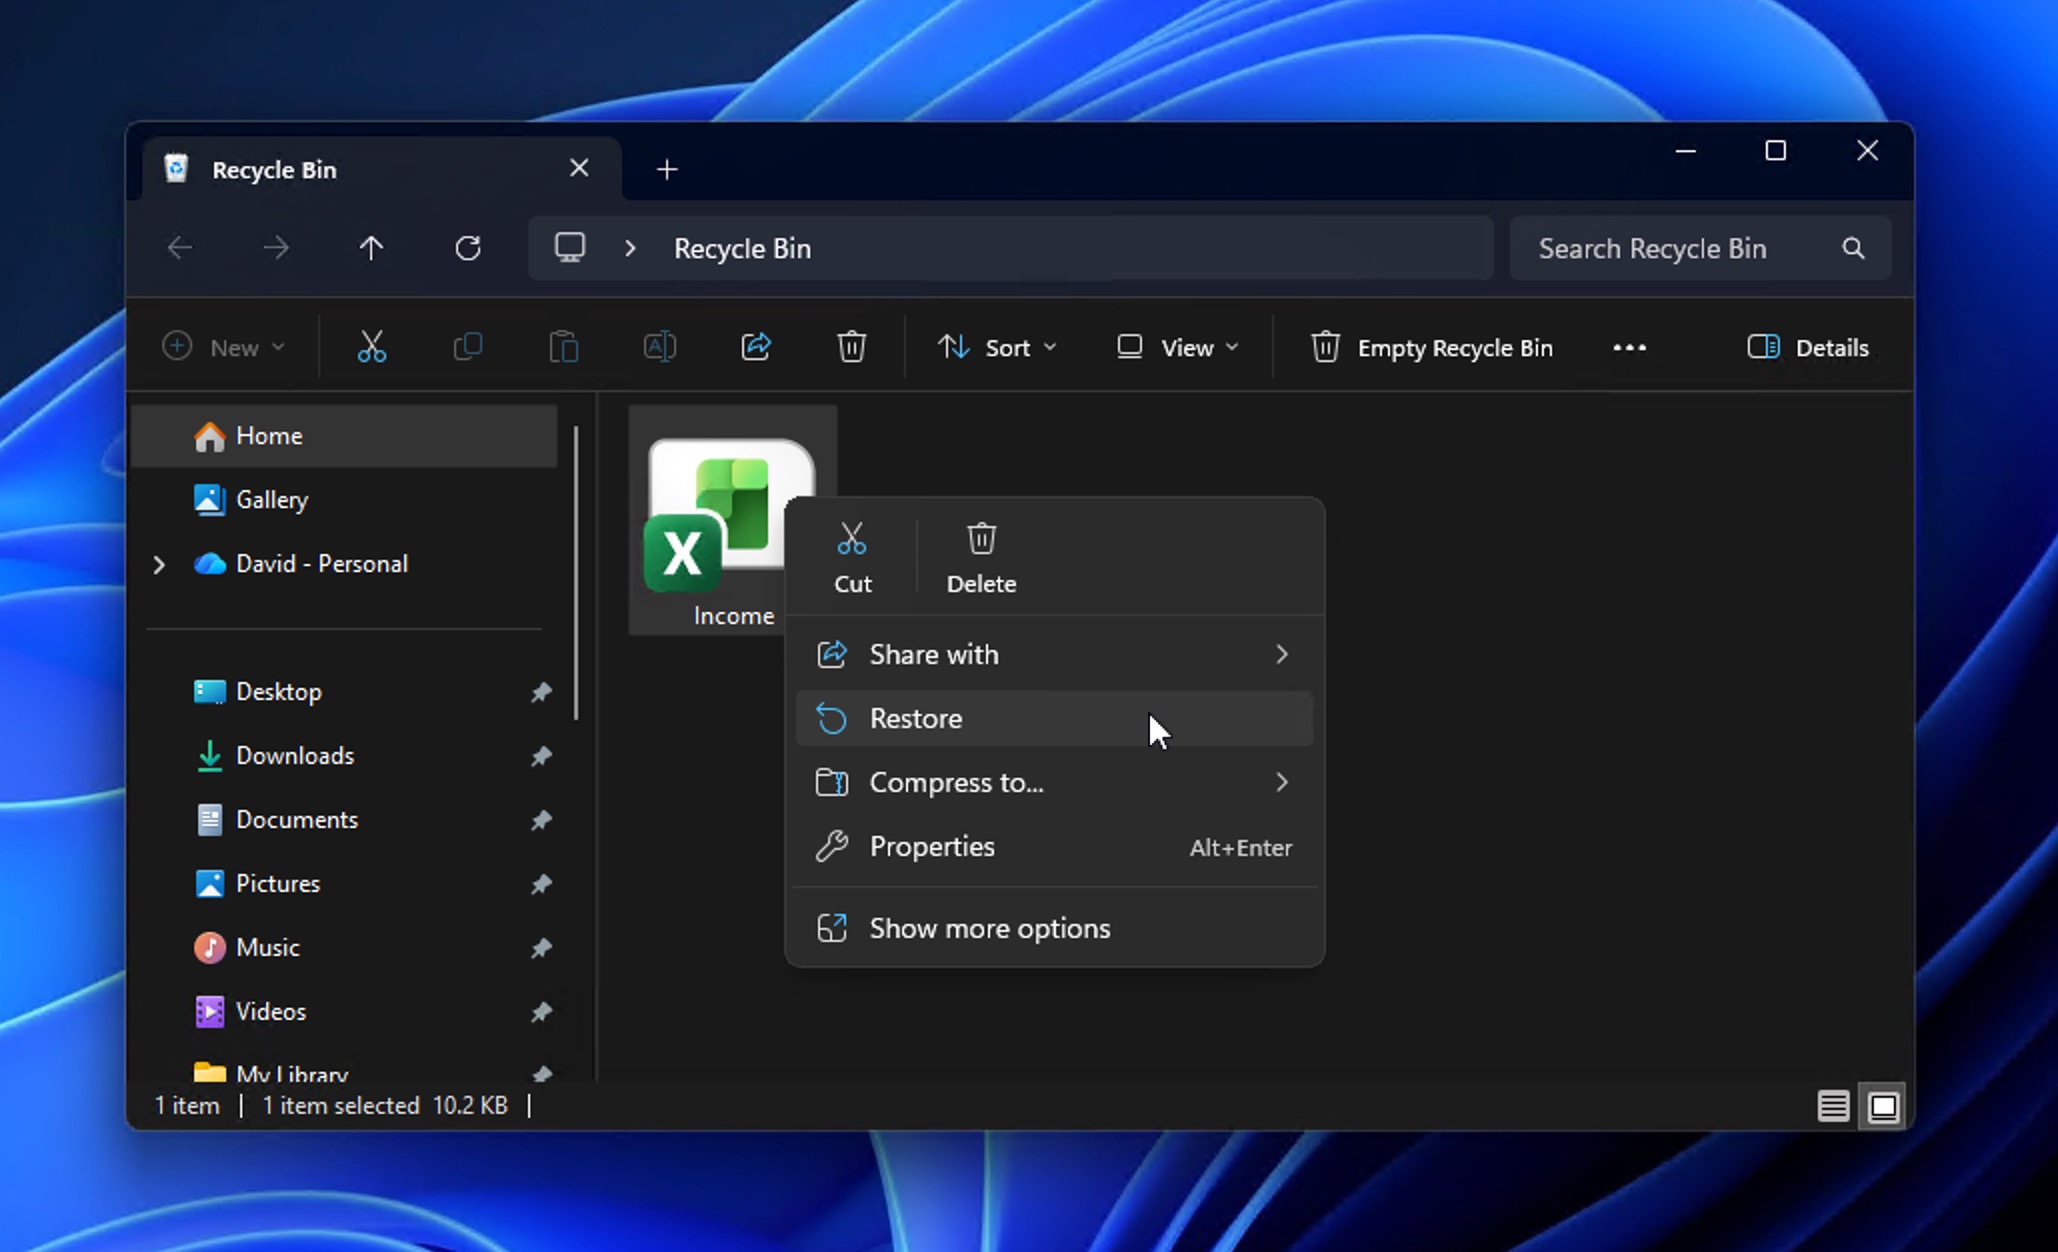This screenshot has width=2058, height=1252.
Task: Click the Share icon in the toolbar
Action: tap(755, 347)
